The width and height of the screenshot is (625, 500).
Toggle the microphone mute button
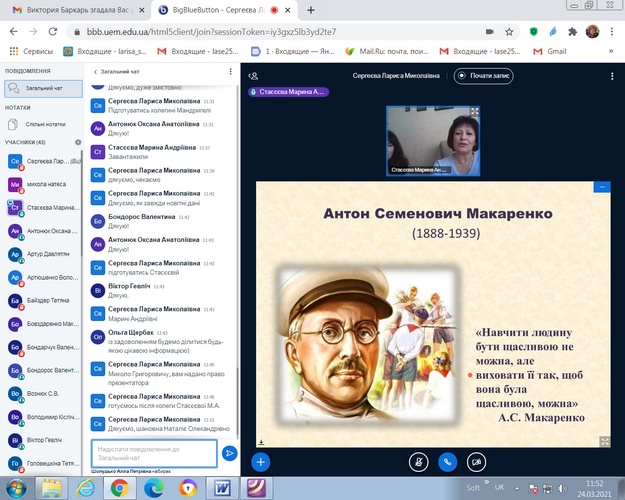pyautogui.click(x=419, y=462)
